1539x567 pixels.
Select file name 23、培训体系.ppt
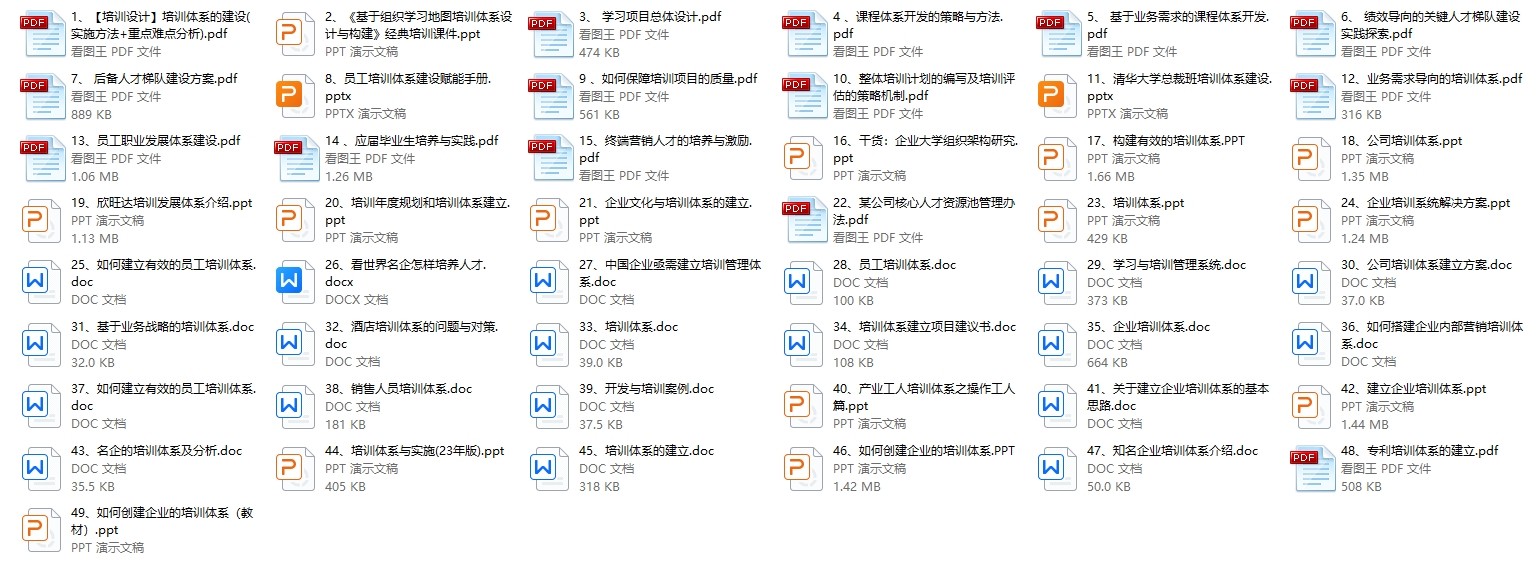point(1135,203)
